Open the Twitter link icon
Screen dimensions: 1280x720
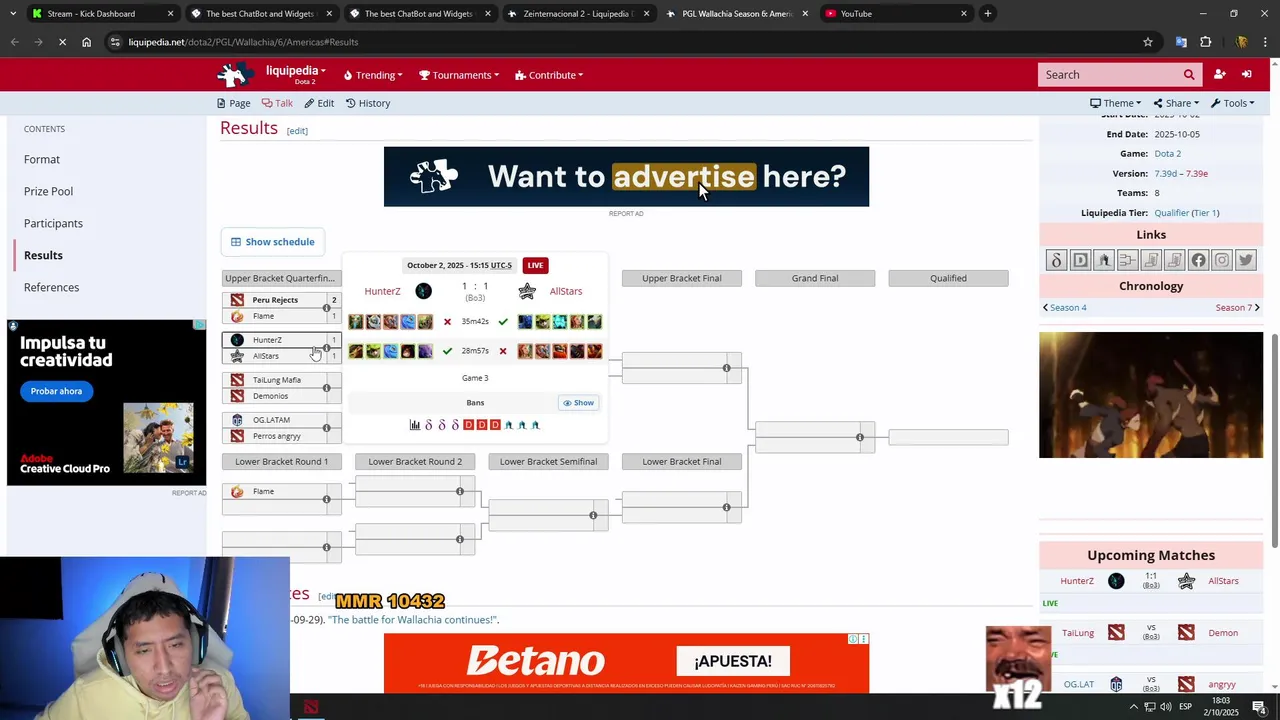pos(1246,260)
